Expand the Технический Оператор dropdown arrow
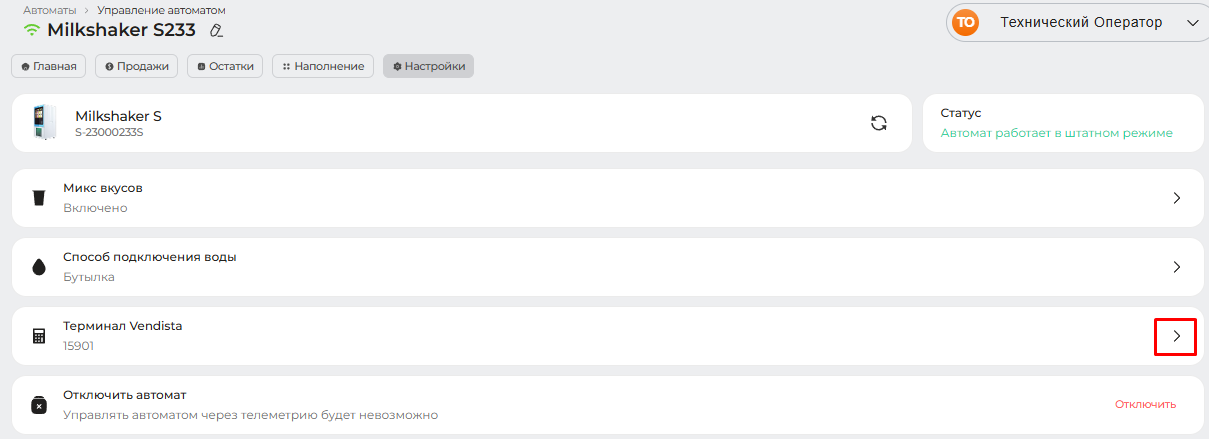1209x439 pixels. [x=1191, y=23]
